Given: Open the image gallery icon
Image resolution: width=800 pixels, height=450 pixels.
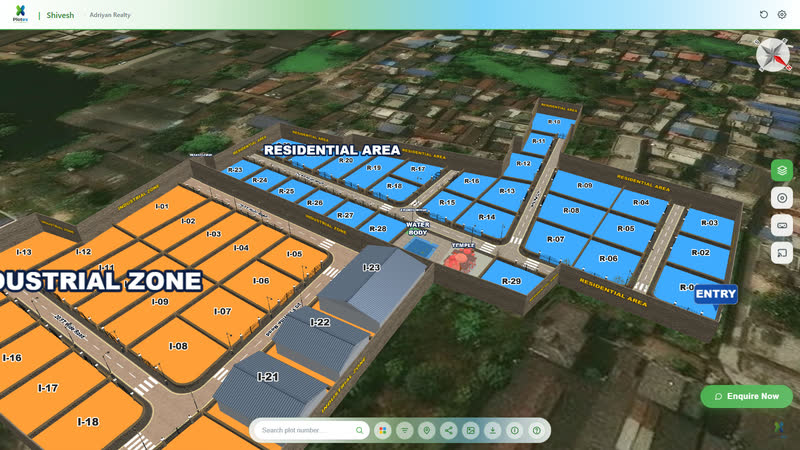Looking at the screenshot, I should [470, 431].
